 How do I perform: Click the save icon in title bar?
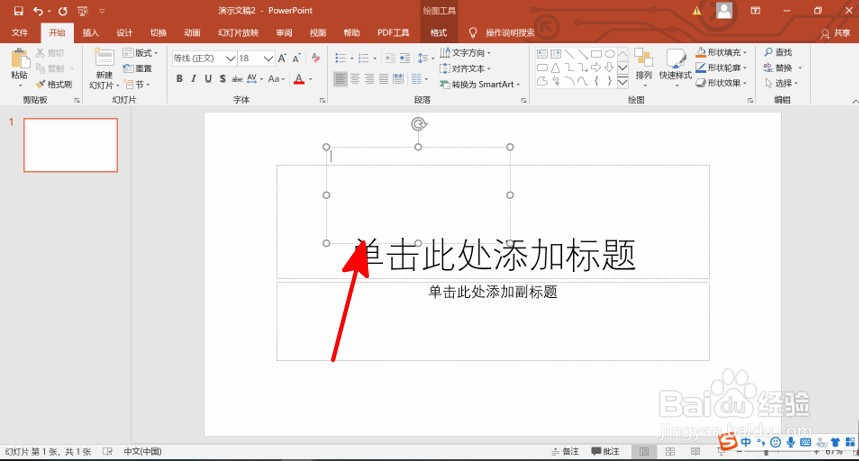19,11
